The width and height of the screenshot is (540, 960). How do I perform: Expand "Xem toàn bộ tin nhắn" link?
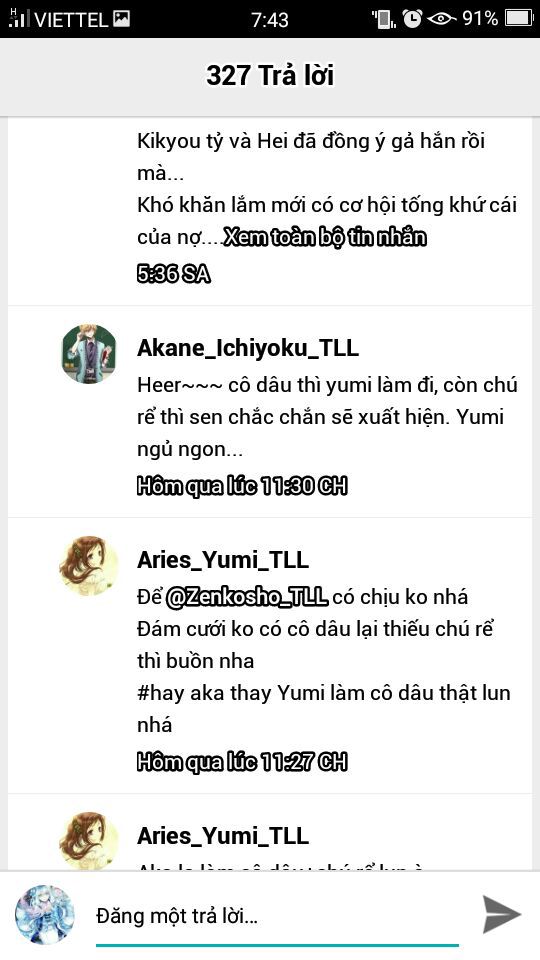(x=324, y=238)
